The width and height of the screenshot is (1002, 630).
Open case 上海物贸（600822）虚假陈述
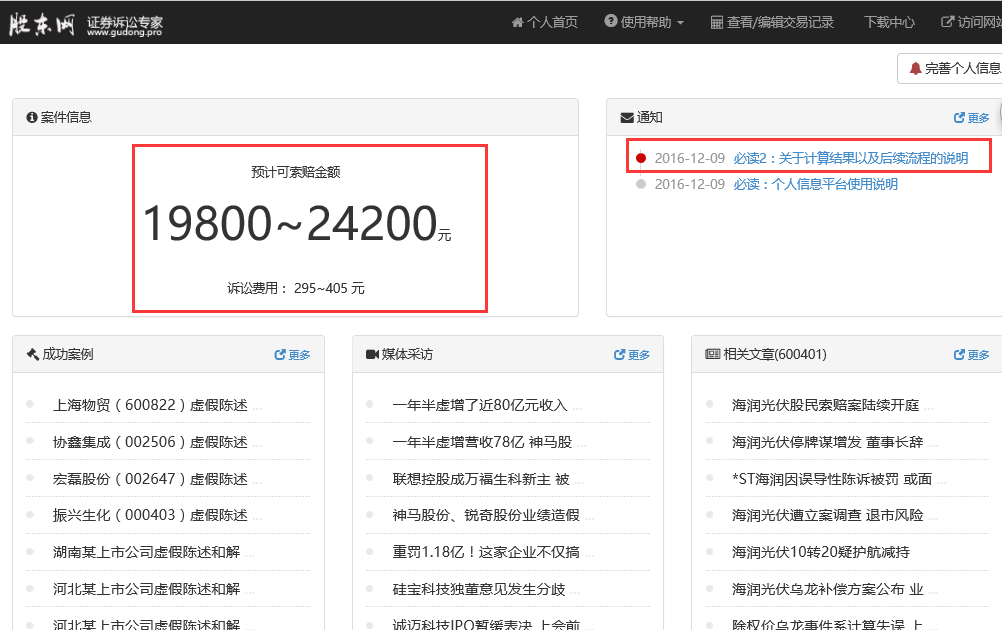[150, 405]
